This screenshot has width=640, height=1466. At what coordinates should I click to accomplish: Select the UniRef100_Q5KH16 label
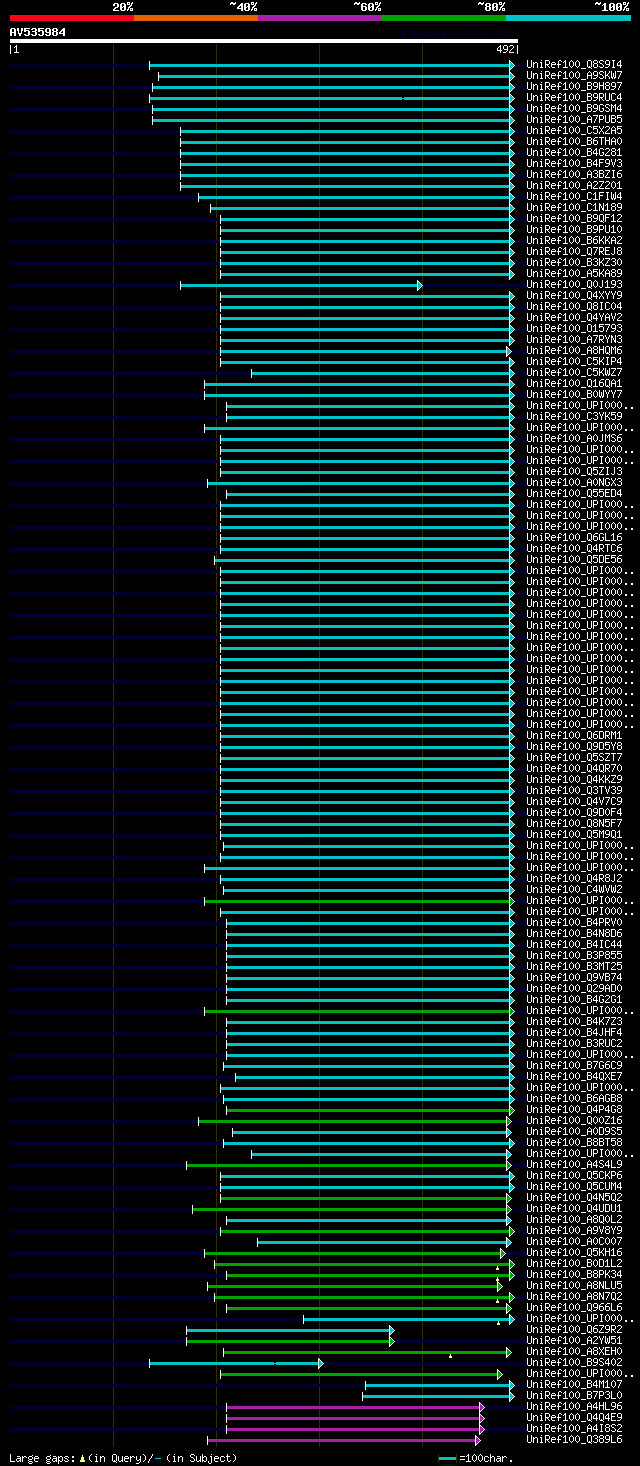574,1252
